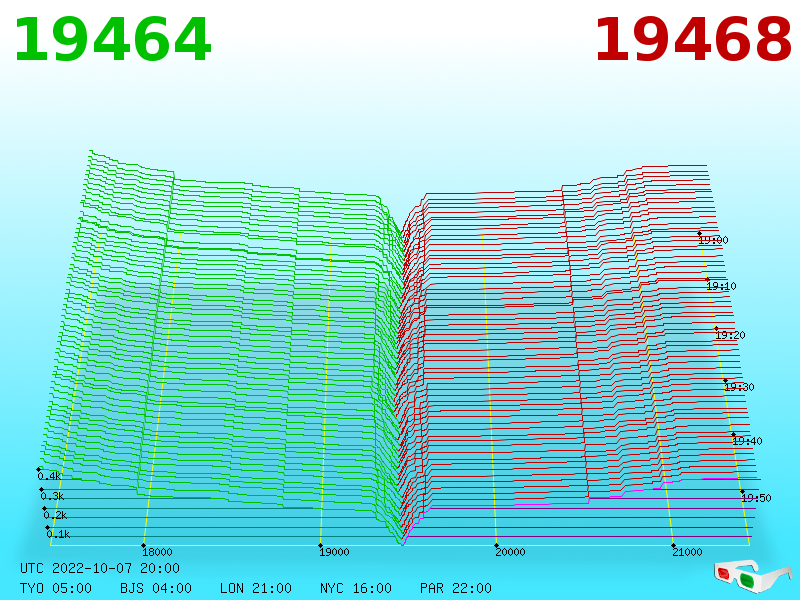The image size is (800, 600).
Task: Click the NYC 16:00 New York time
Action: (x=356, y=588)
